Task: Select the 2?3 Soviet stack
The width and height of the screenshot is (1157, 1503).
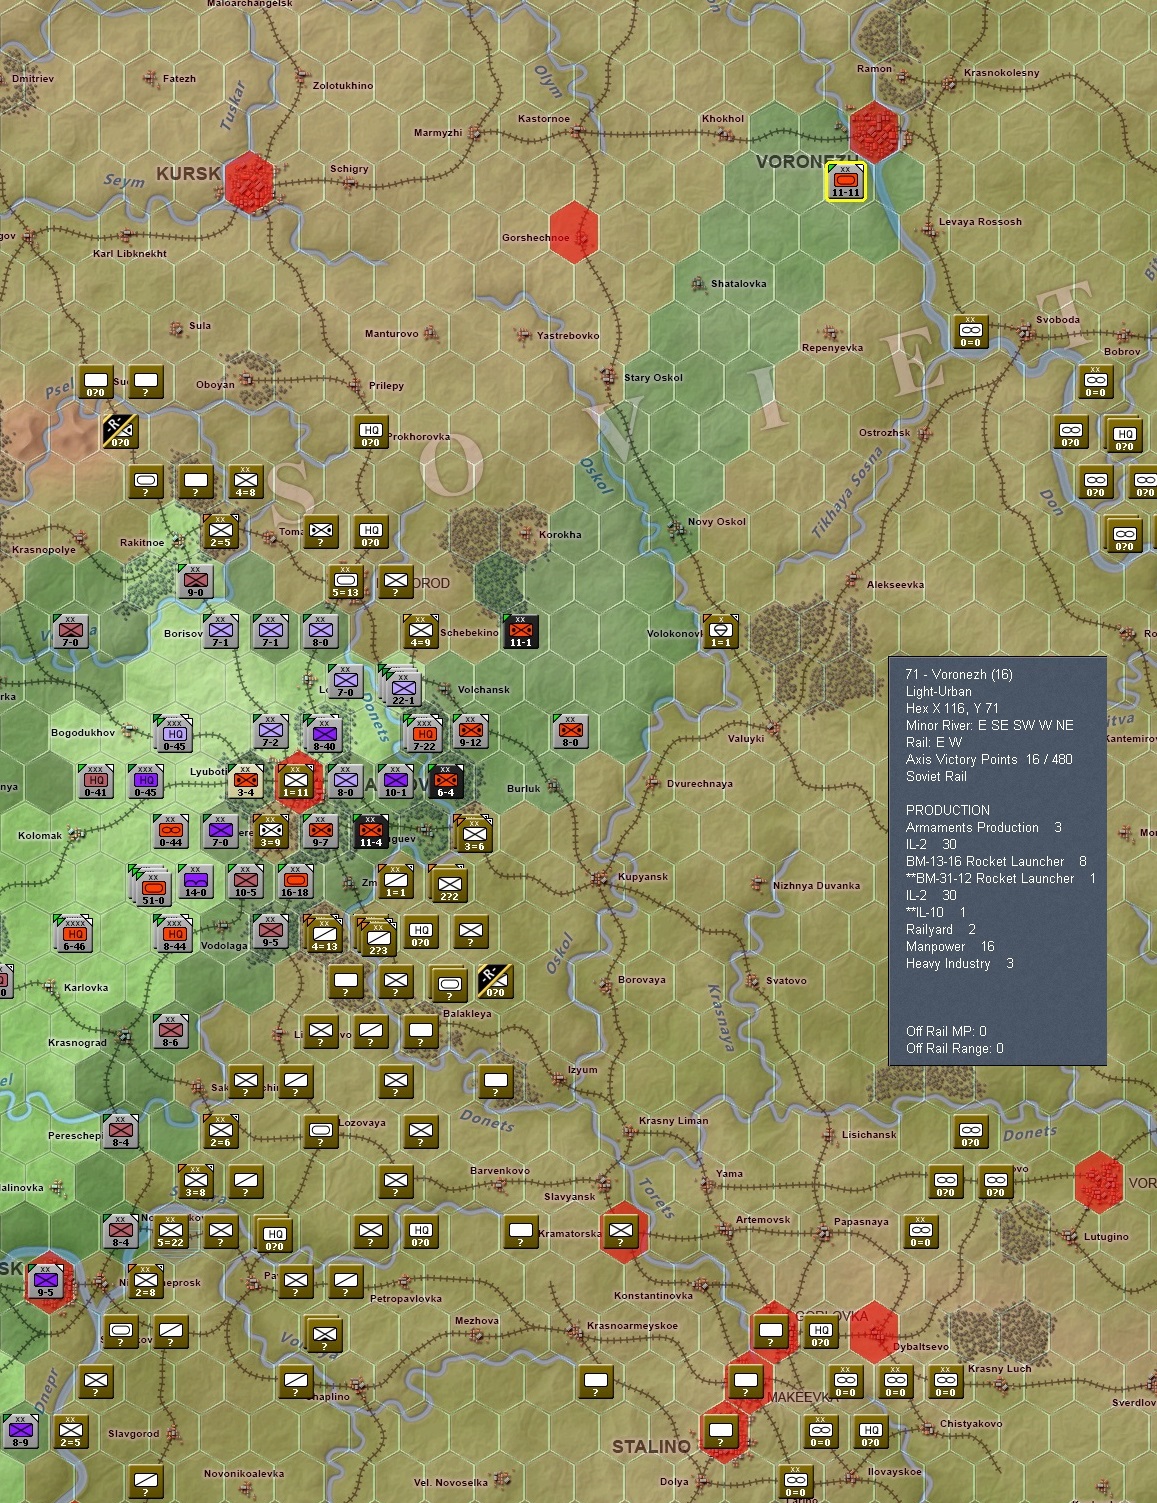Action: click(376, 936)
